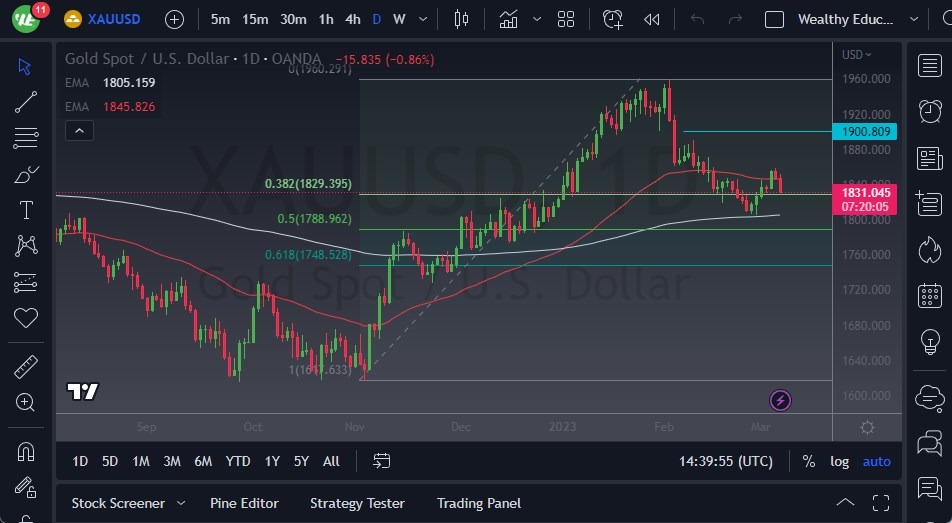This screenshot has height=523, width=952.
Task: Expand the time interval dropdown arrow
Action: click(x=425, y=19)
